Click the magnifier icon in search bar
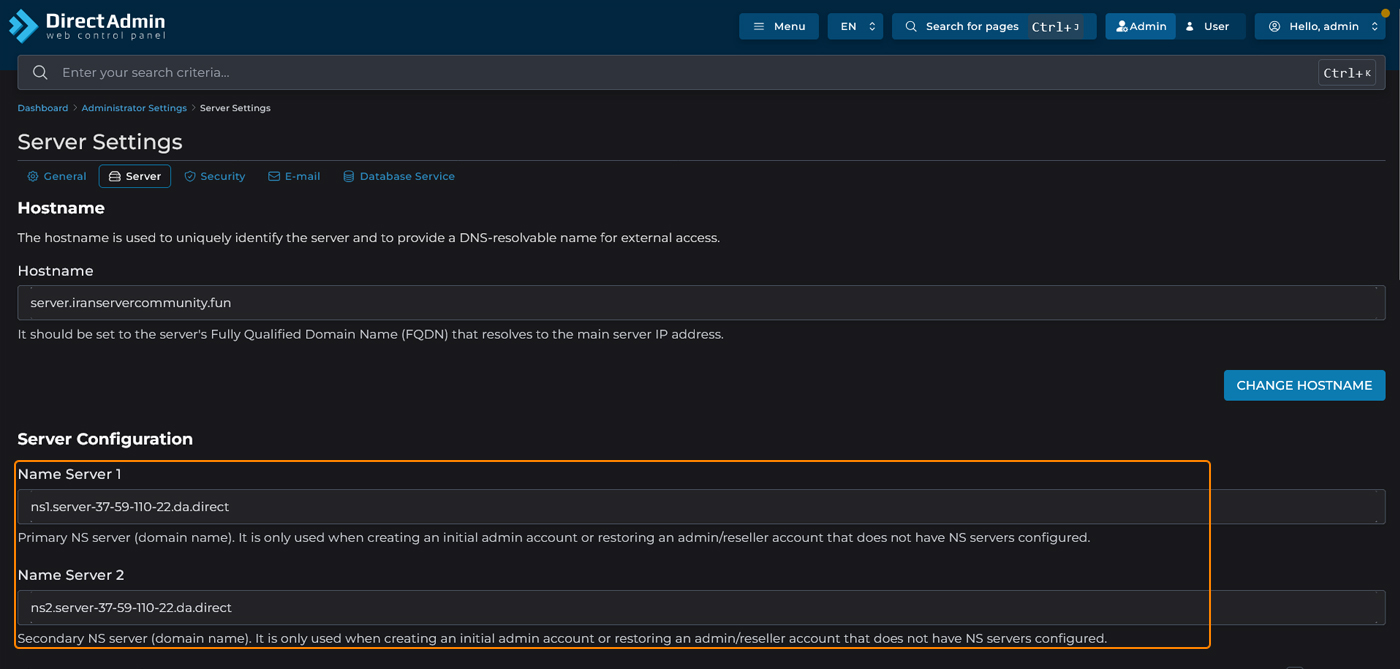This screenshot has height=669, width=1400. pos(40,73)
